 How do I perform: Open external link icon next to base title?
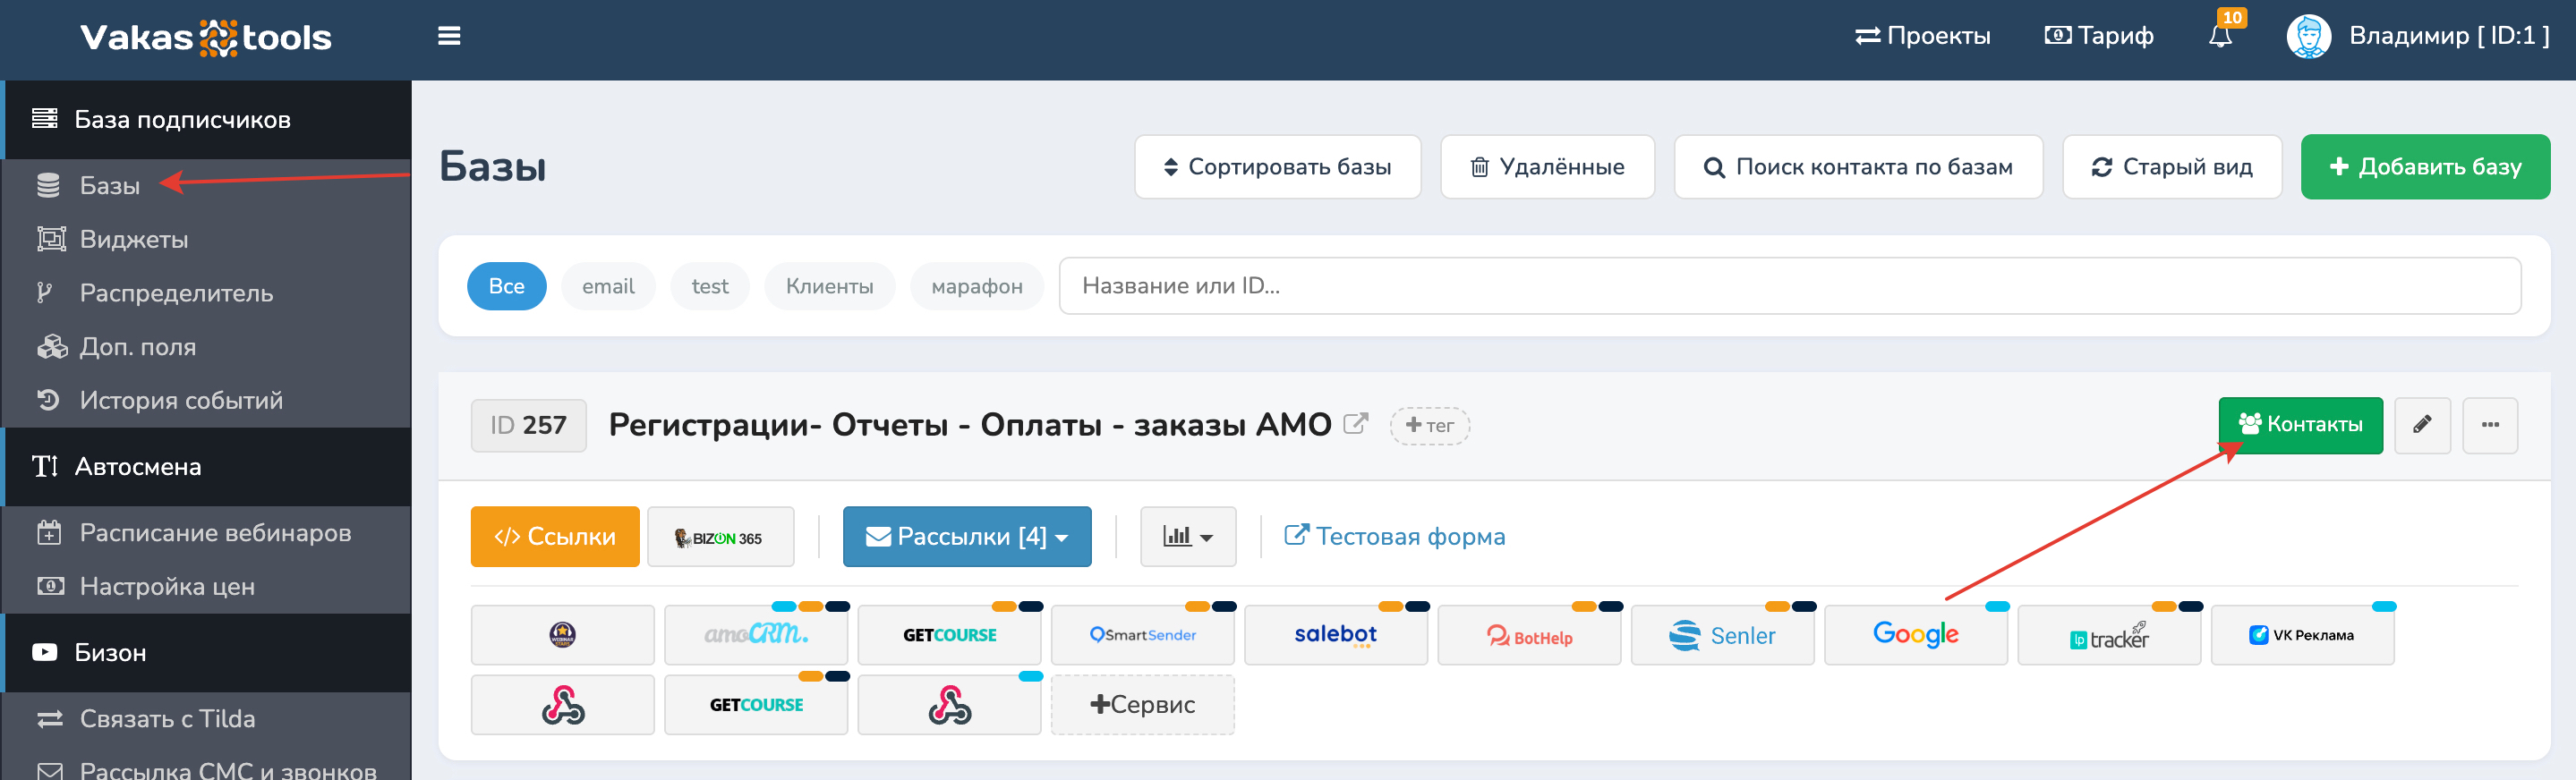tap(1355, 424)
